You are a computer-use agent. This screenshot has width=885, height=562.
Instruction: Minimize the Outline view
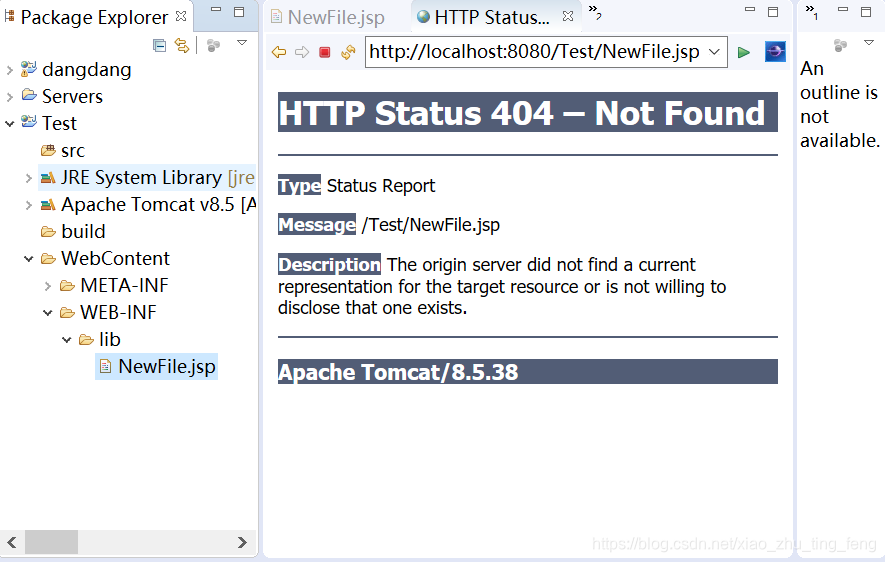point(843,10)
